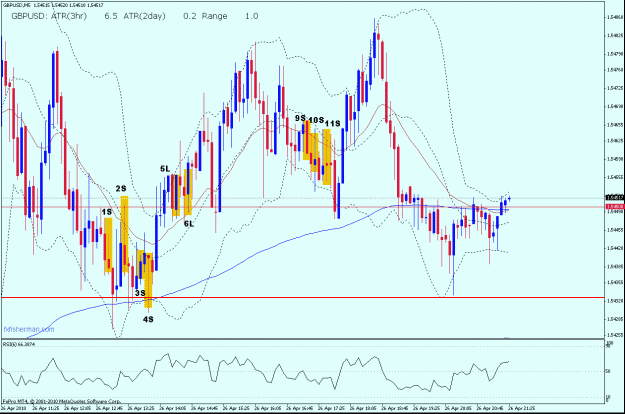
Task: Select the 9S trade label
Action: pyautogui.click(x=300, y=118)
